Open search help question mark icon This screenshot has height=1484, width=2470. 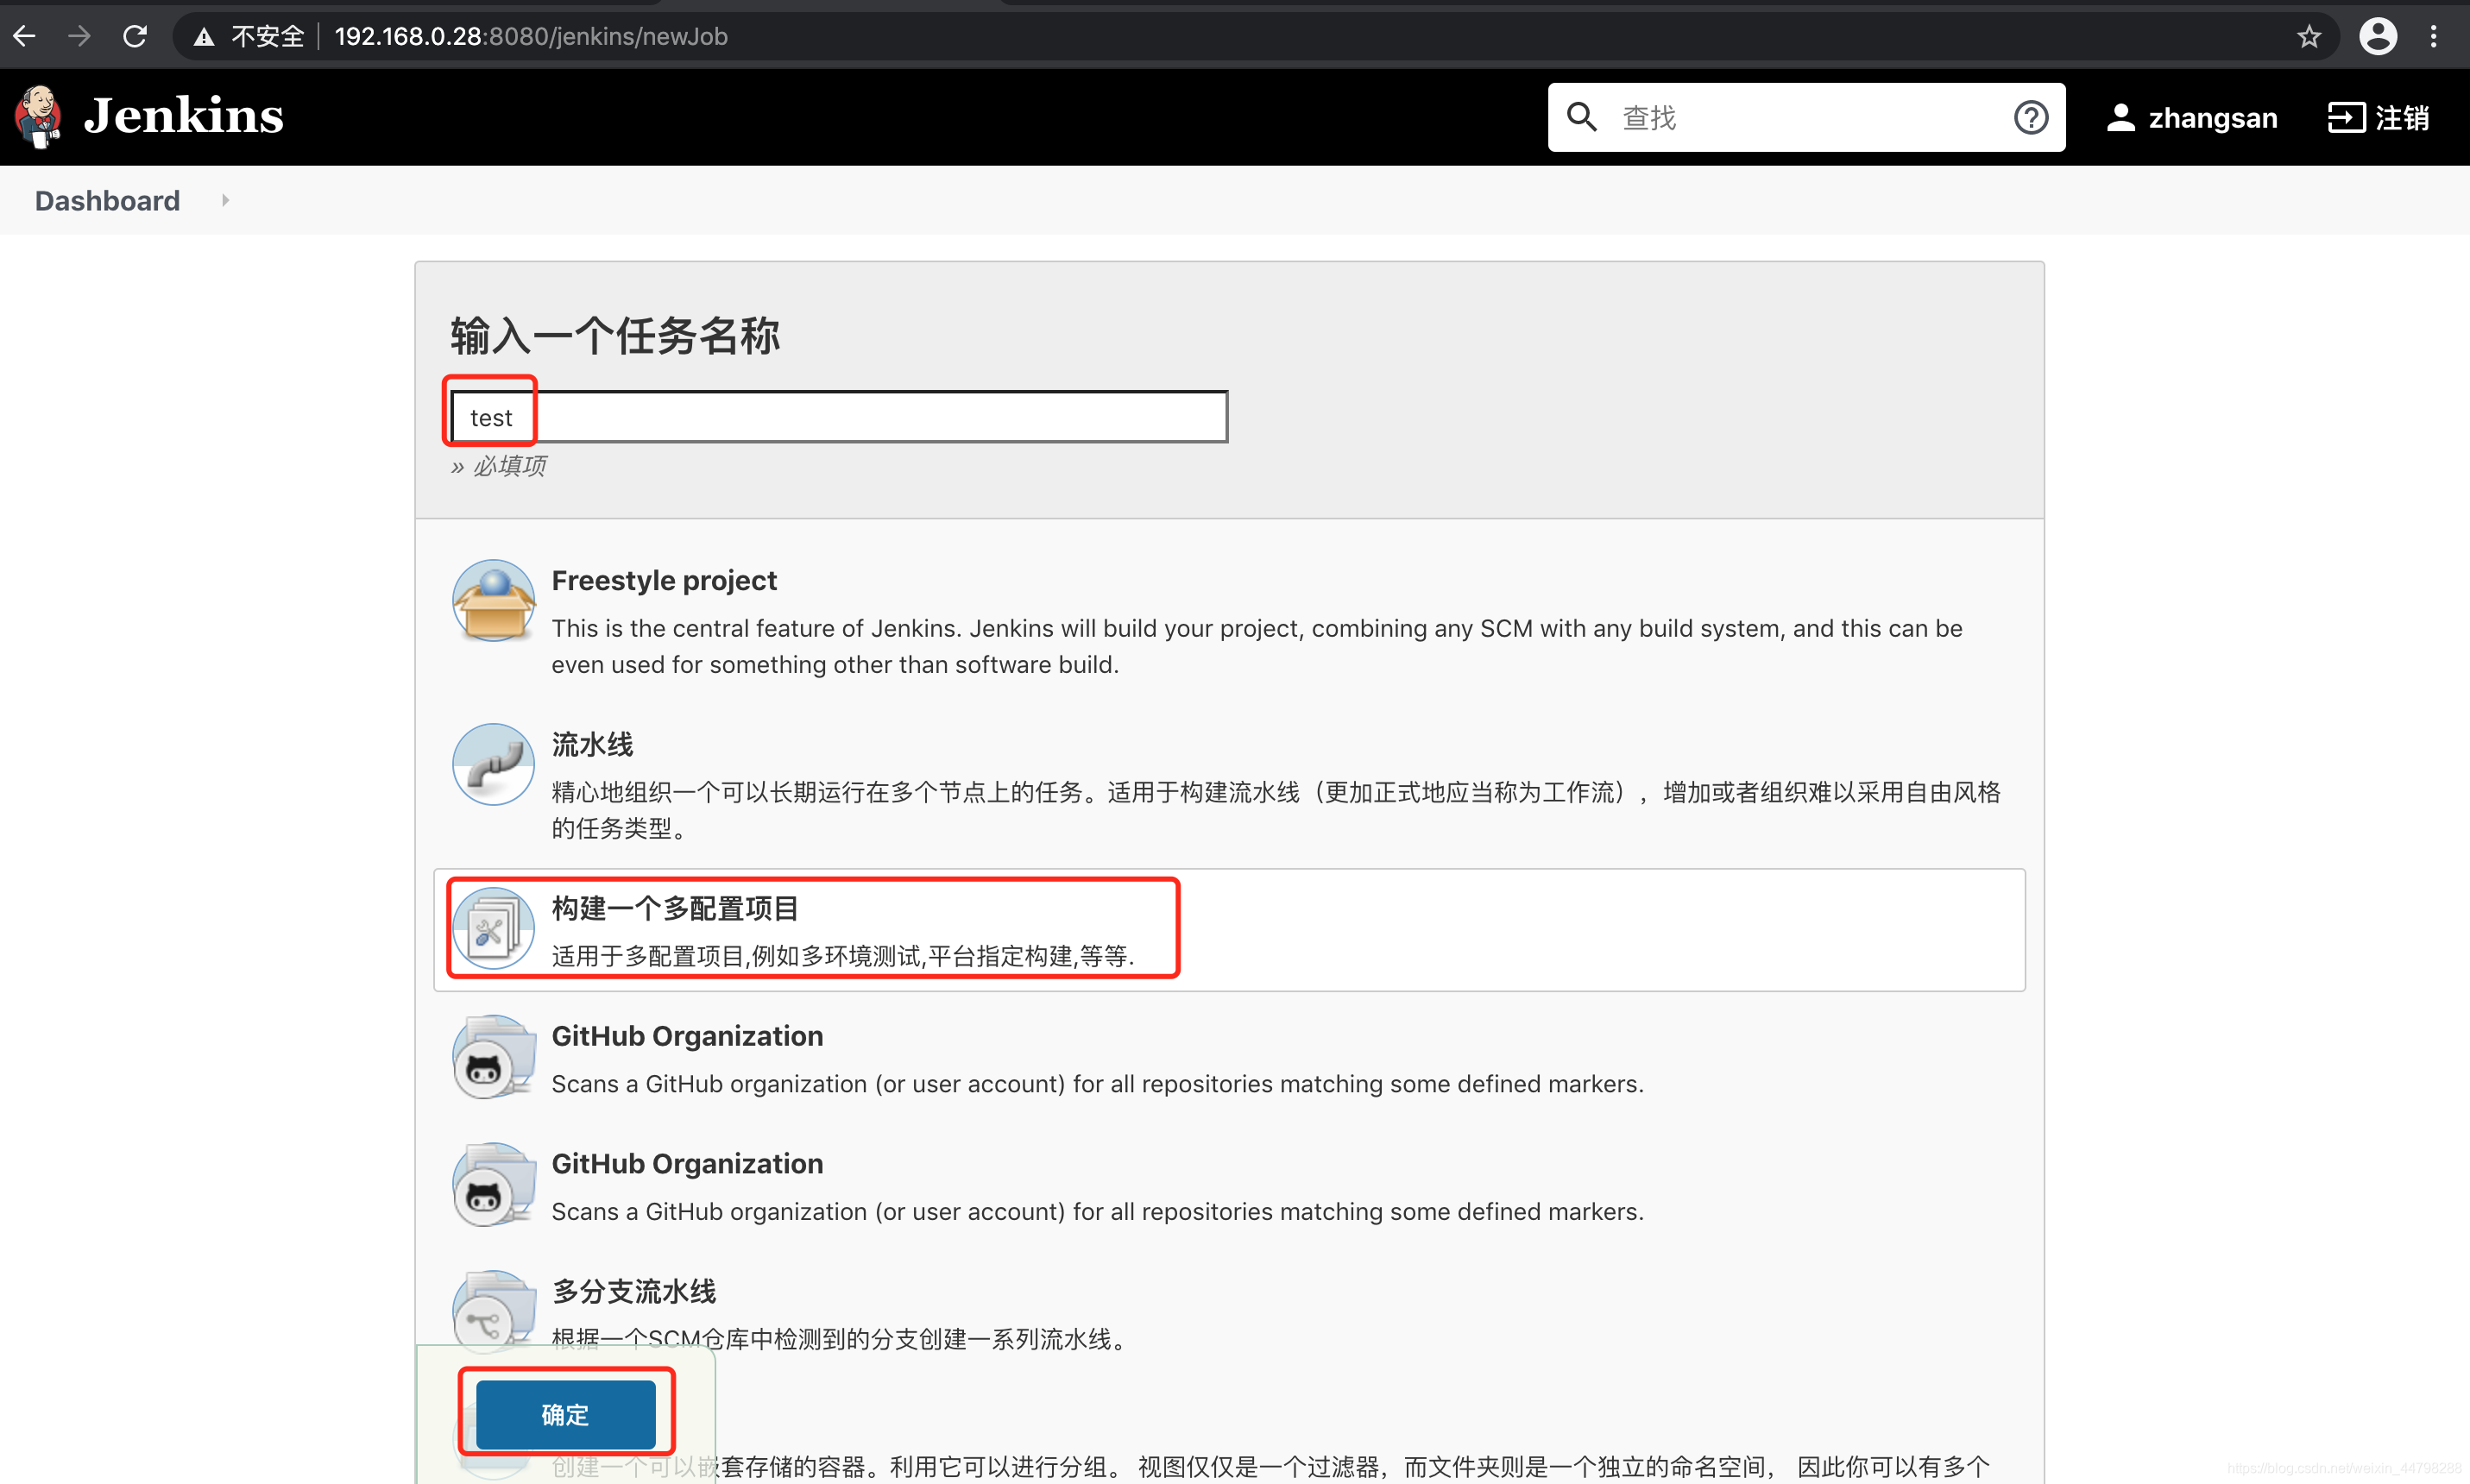click(x=2030, y=117)
